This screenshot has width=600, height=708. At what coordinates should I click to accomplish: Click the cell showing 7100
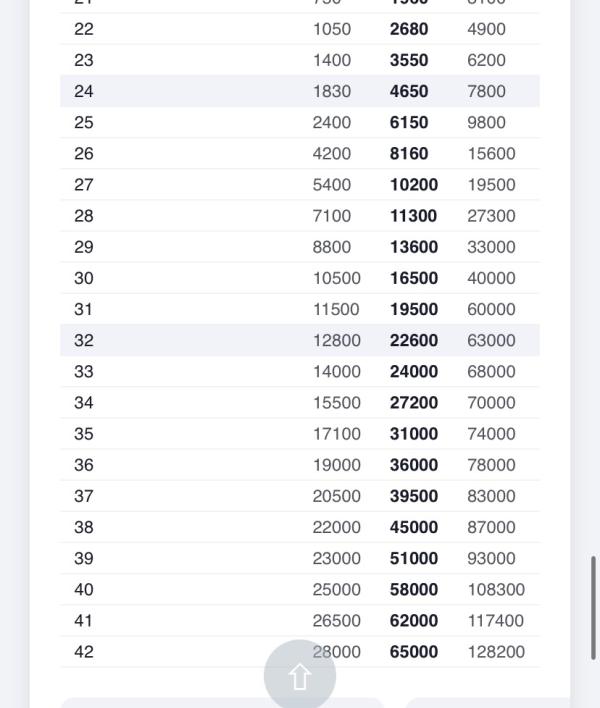332,215
